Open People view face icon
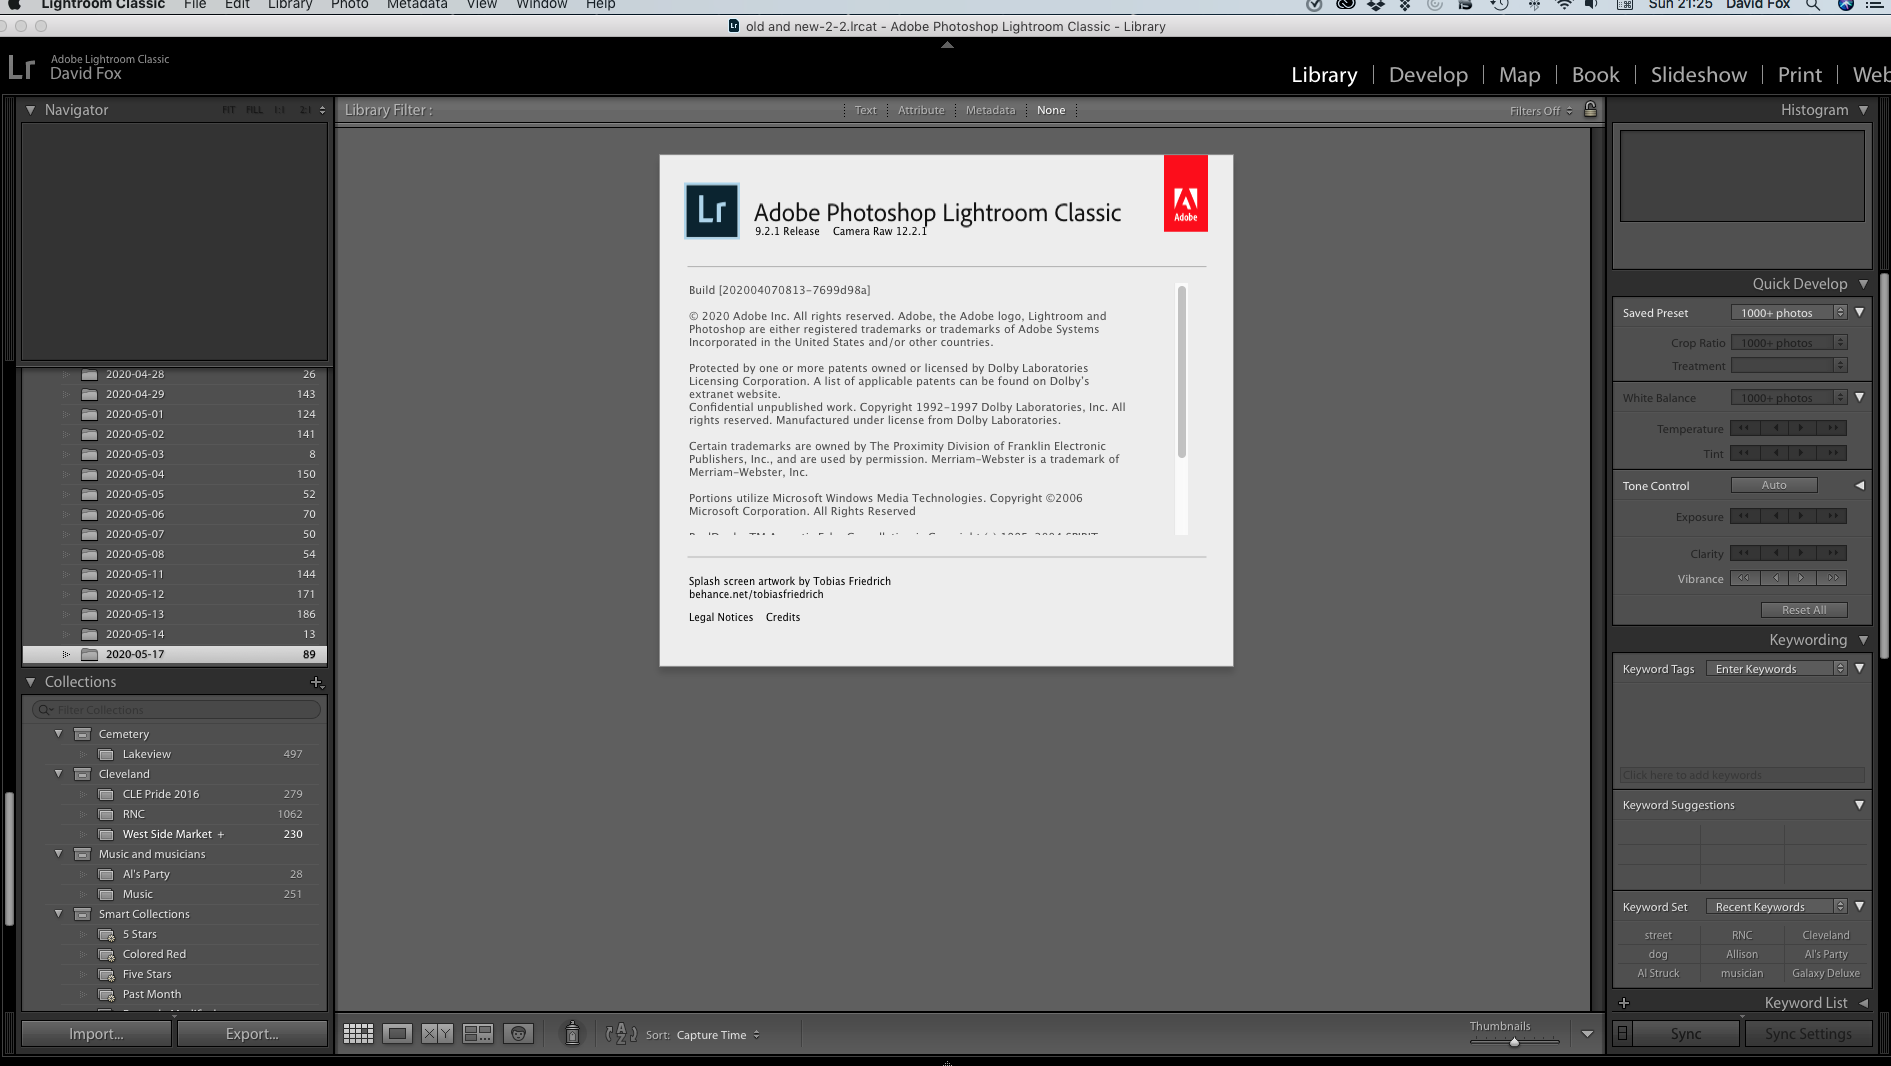The image size is (1891, 1066). 518,1034
